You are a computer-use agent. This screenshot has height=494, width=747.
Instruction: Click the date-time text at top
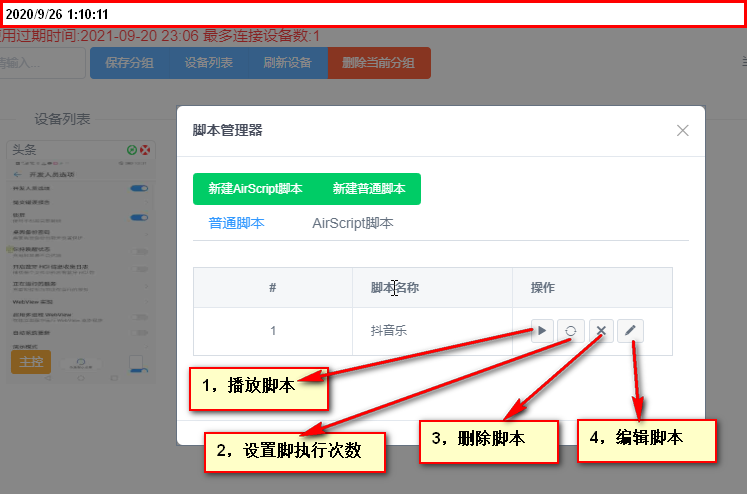click(x=57, y=14)
